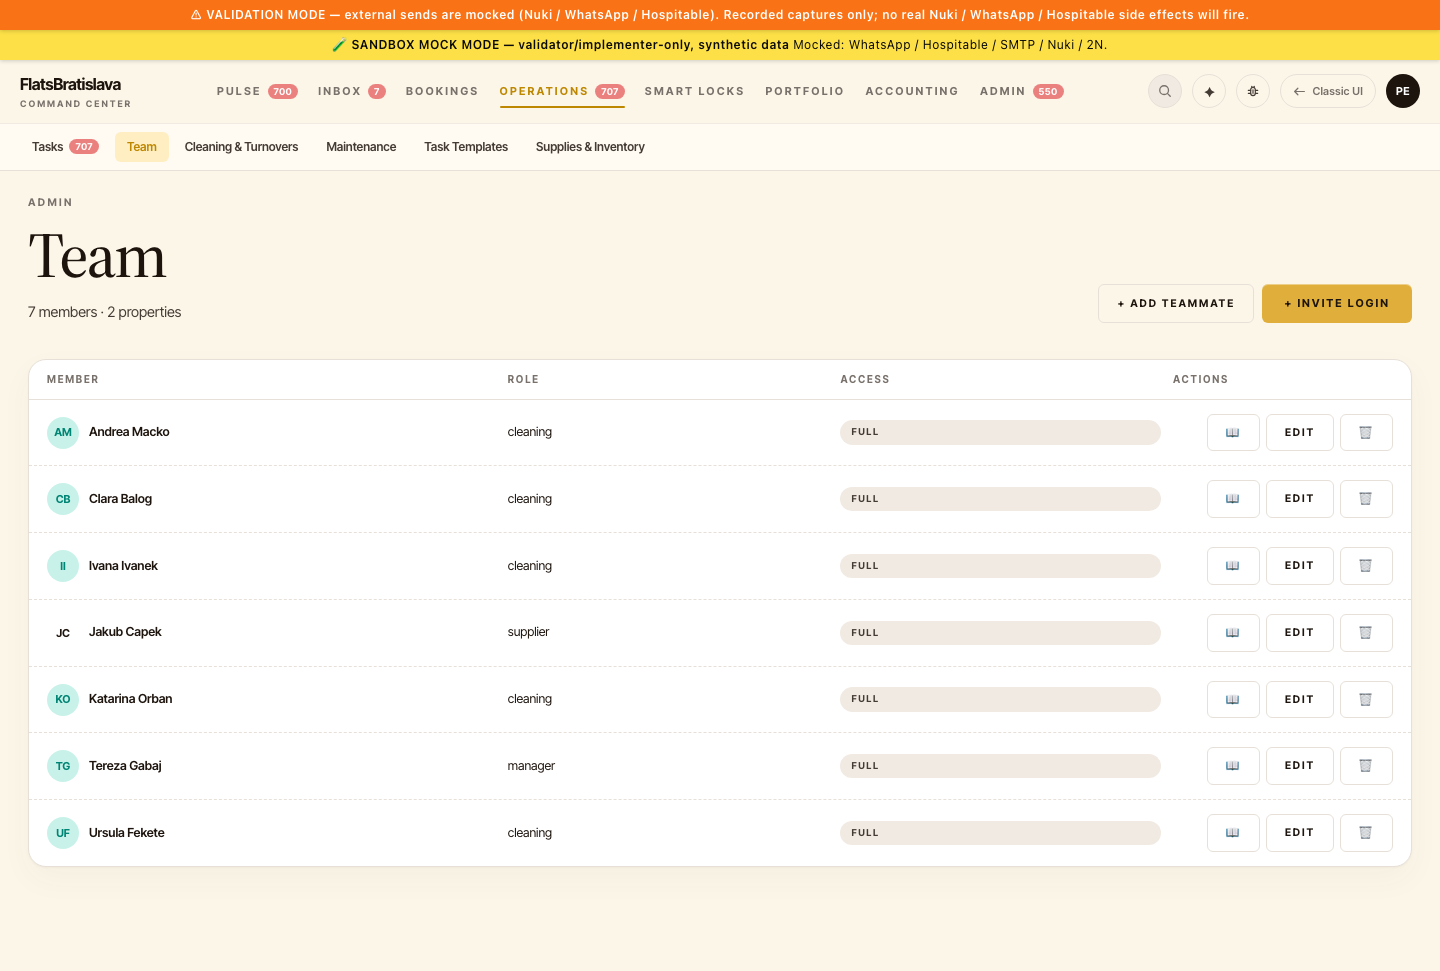1440x971 pixels.
Task: Click trash icon for Tereza Gabaj
Action: click(x=1366, y=766)
